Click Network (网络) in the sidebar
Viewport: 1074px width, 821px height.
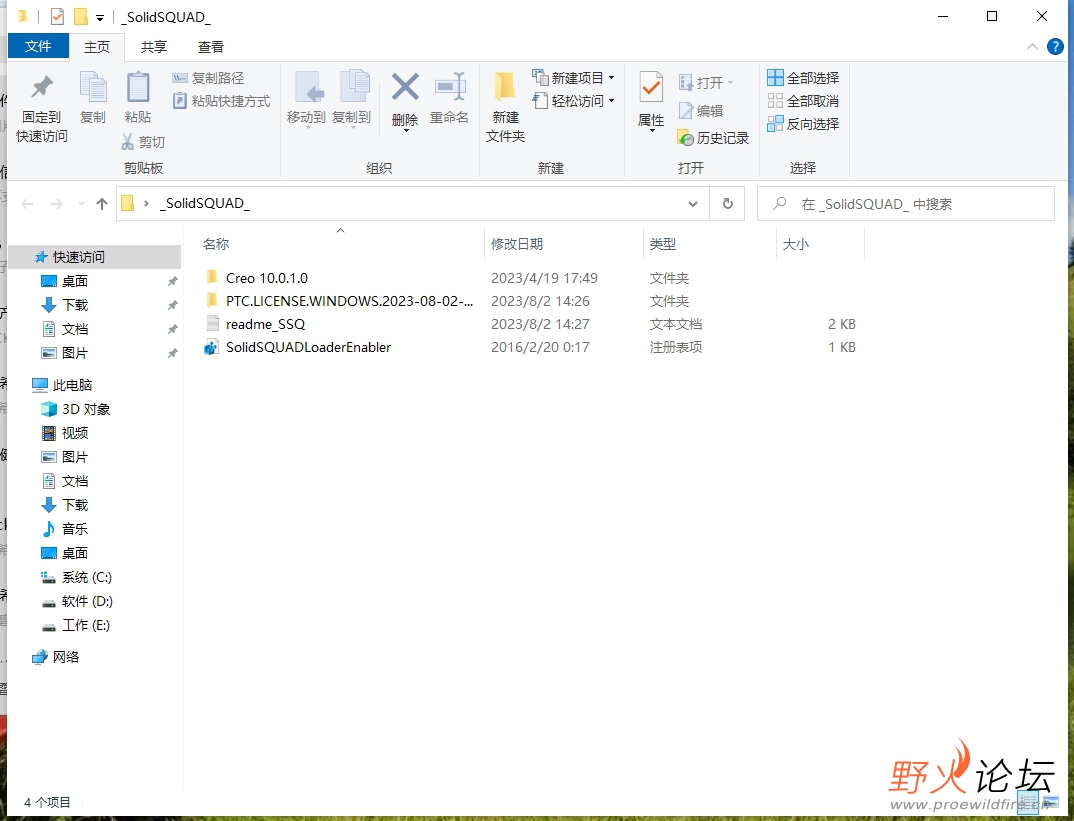click(66, 657)
